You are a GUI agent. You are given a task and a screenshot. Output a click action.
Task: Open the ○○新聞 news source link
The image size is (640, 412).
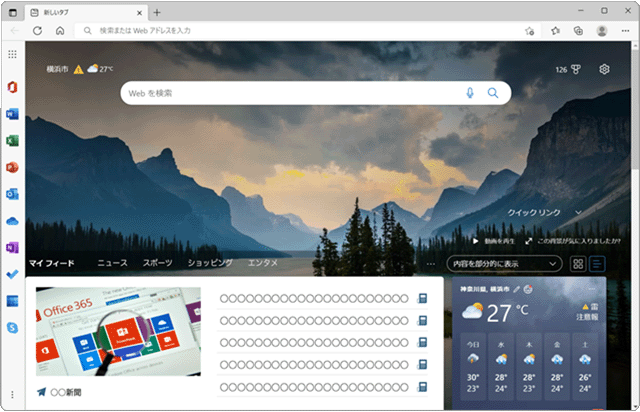(x=60, y=392)
